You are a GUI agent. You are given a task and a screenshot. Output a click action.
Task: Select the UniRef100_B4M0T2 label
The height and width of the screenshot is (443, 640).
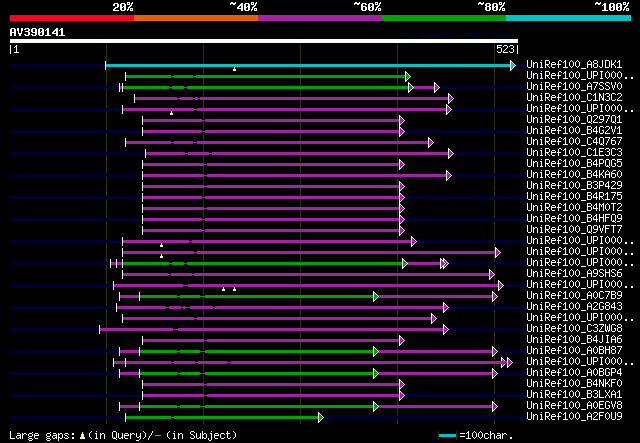coord(574,207)
